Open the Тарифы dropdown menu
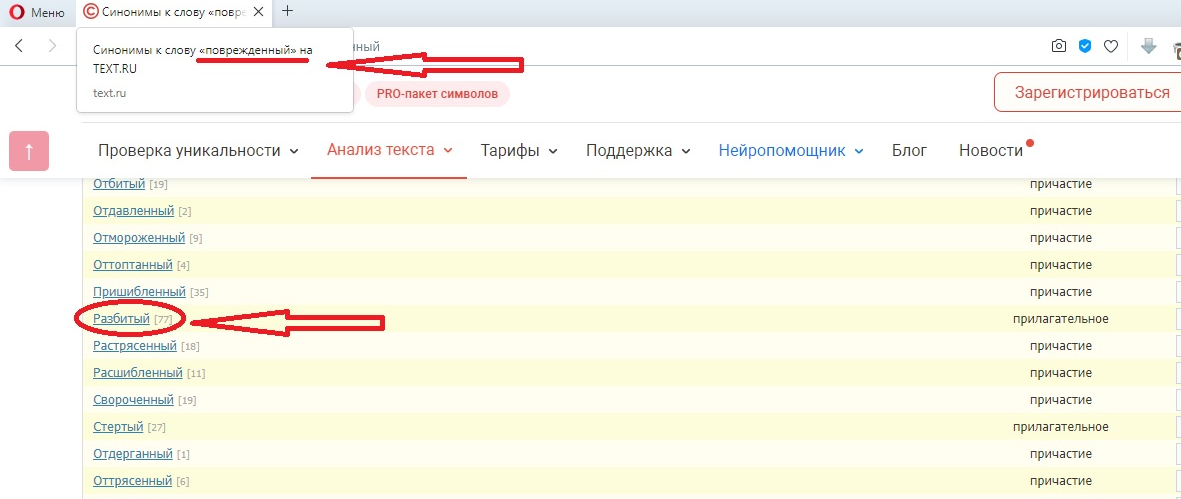 pyautogui.click(x=518, y=151)
